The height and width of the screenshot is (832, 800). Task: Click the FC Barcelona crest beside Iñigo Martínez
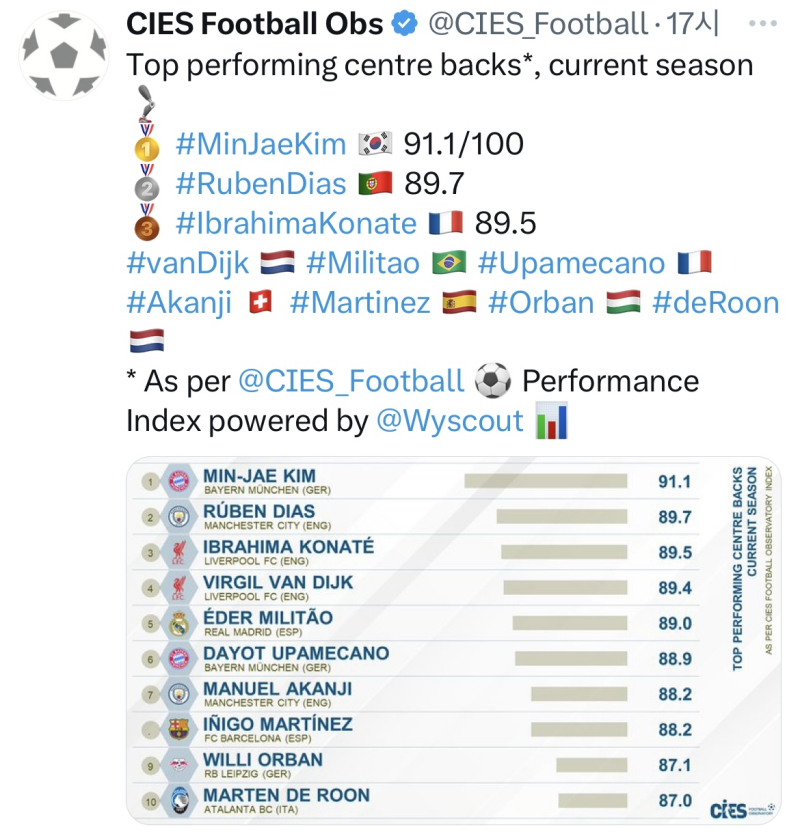[x=179, y=730]
